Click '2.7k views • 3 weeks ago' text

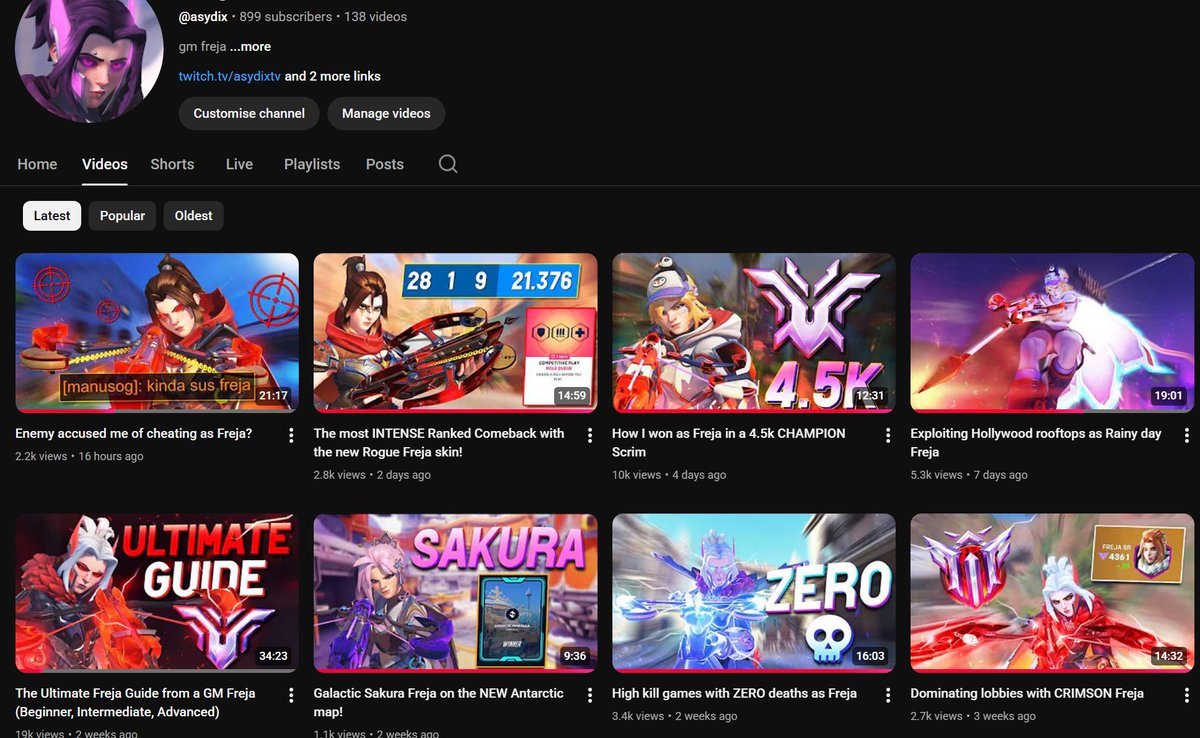(x=973, y=716)
